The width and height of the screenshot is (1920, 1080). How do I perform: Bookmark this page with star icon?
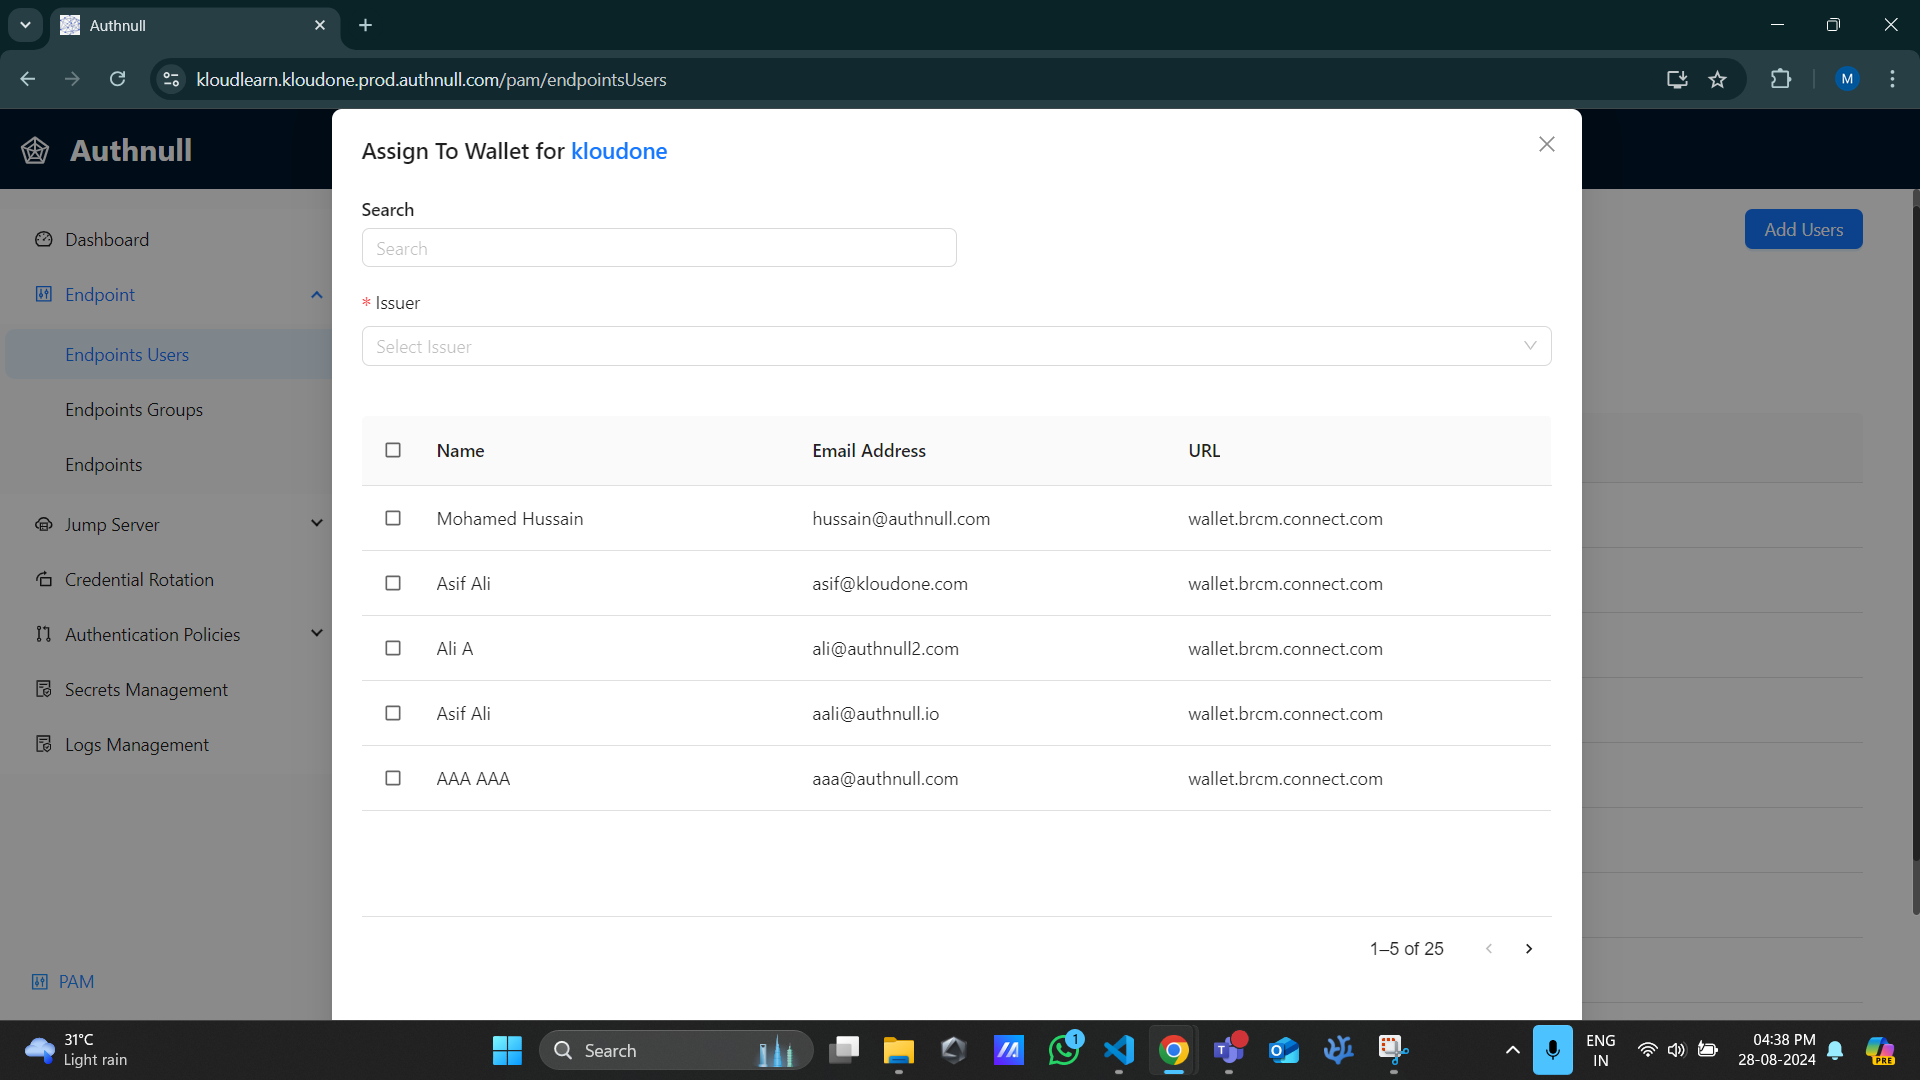[1717, 79]
